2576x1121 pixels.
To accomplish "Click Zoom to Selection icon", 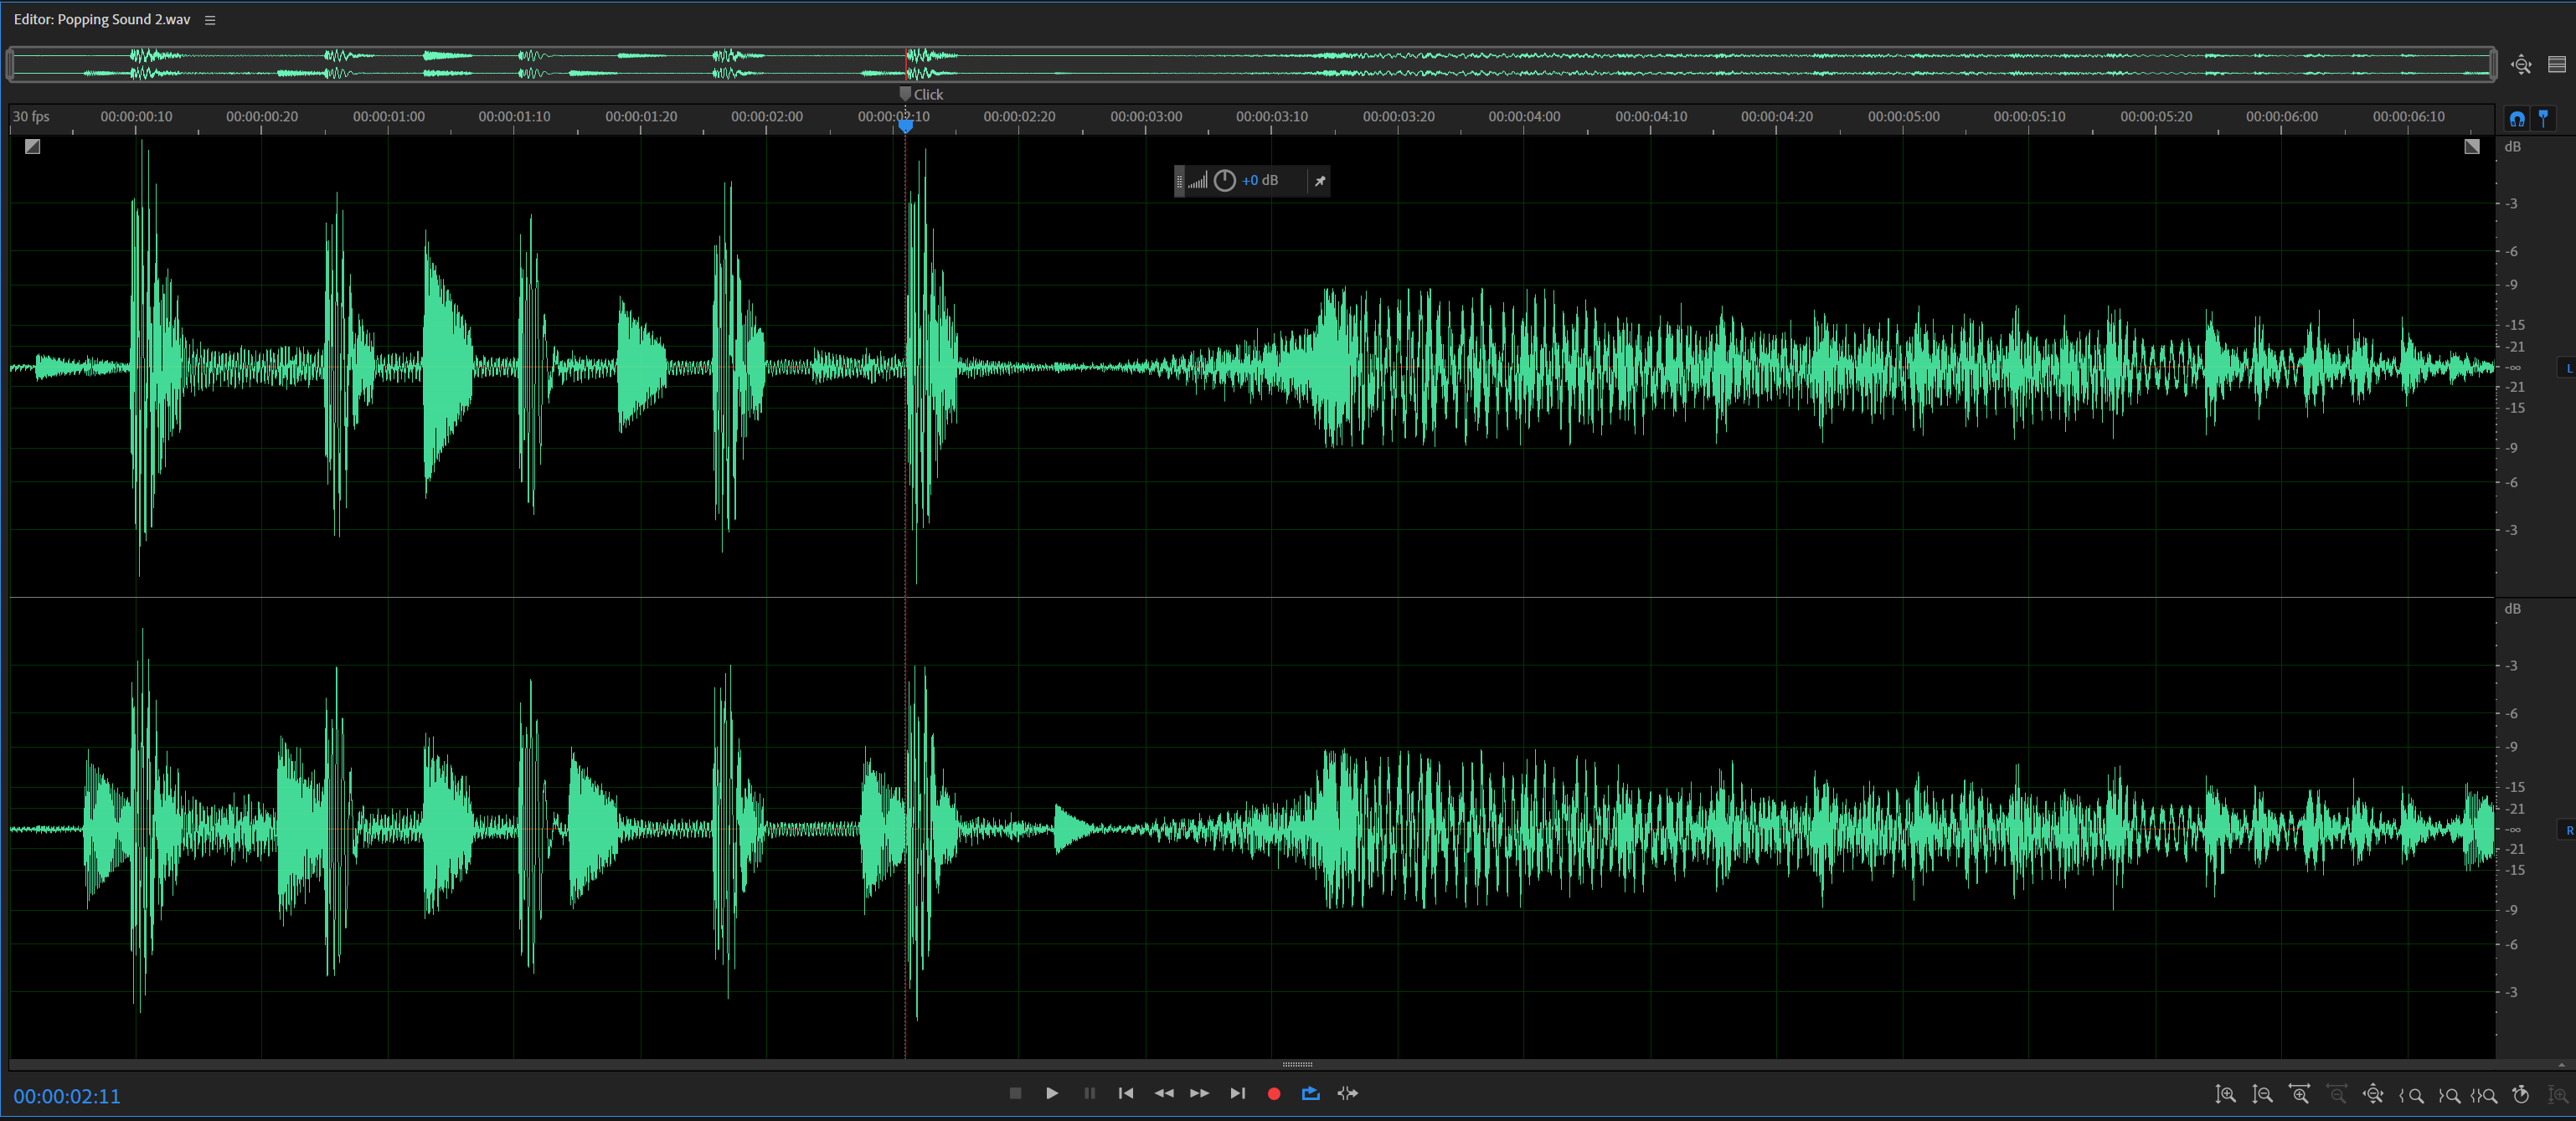I will click(2484, 1094).
